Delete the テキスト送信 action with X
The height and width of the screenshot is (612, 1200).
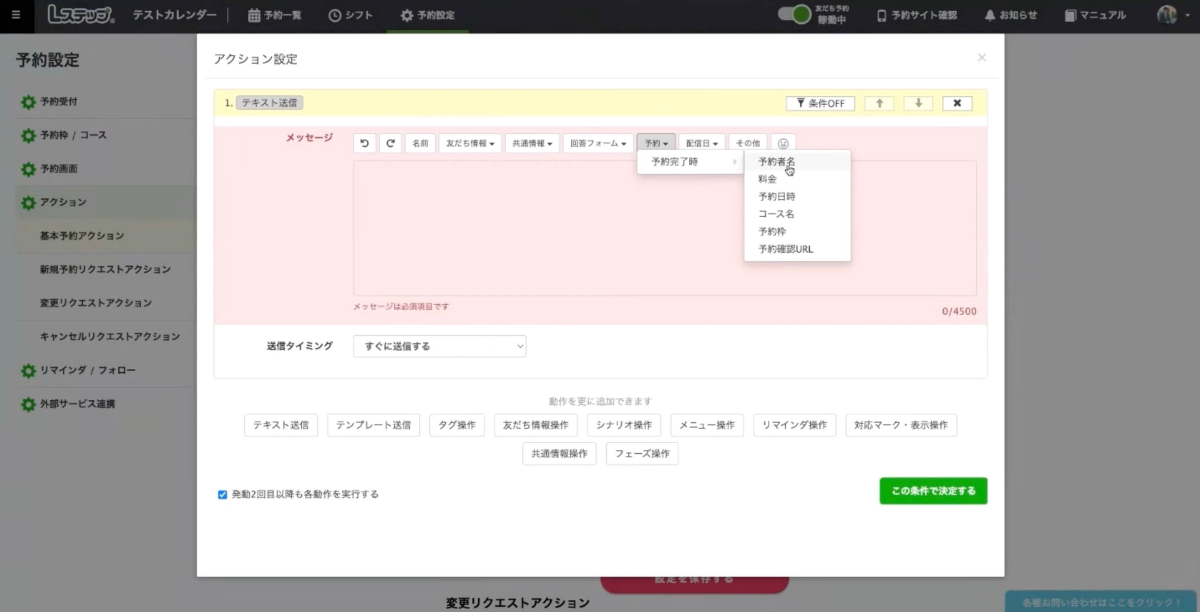click(x=957, y=103)
